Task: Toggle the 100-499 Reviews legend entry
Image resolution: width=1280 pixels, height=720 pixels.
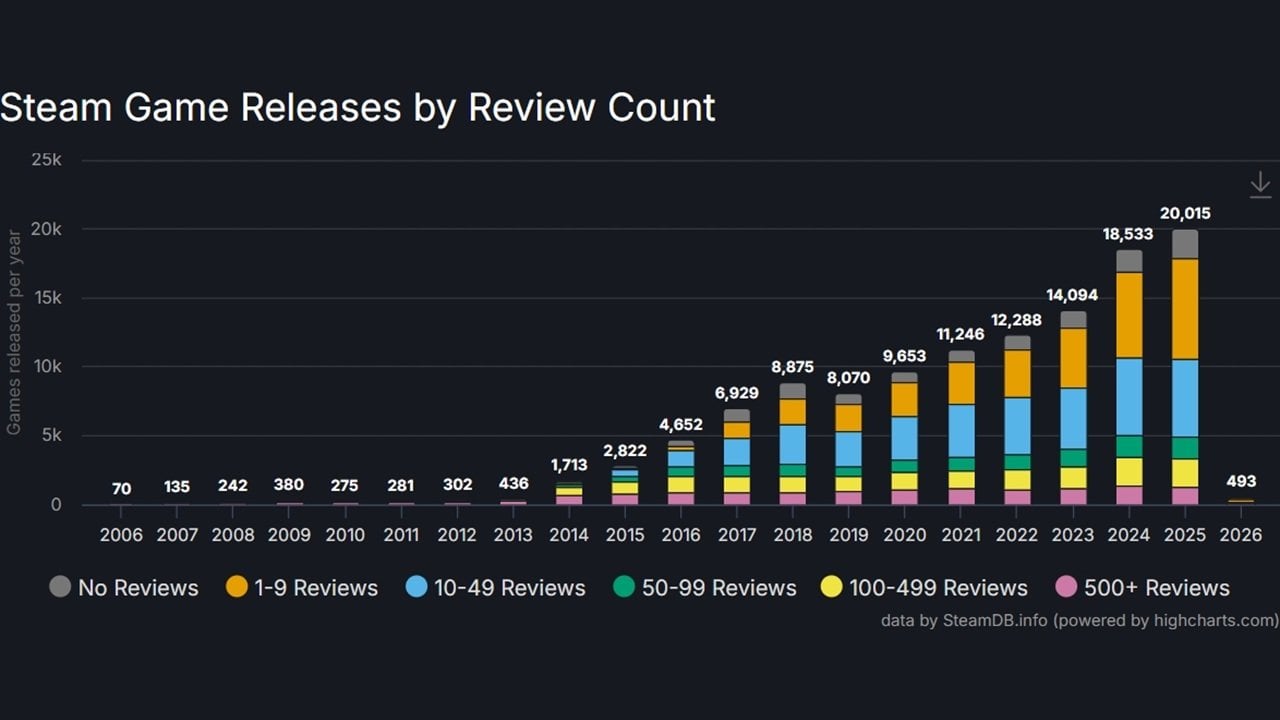Action: (924, 588)
